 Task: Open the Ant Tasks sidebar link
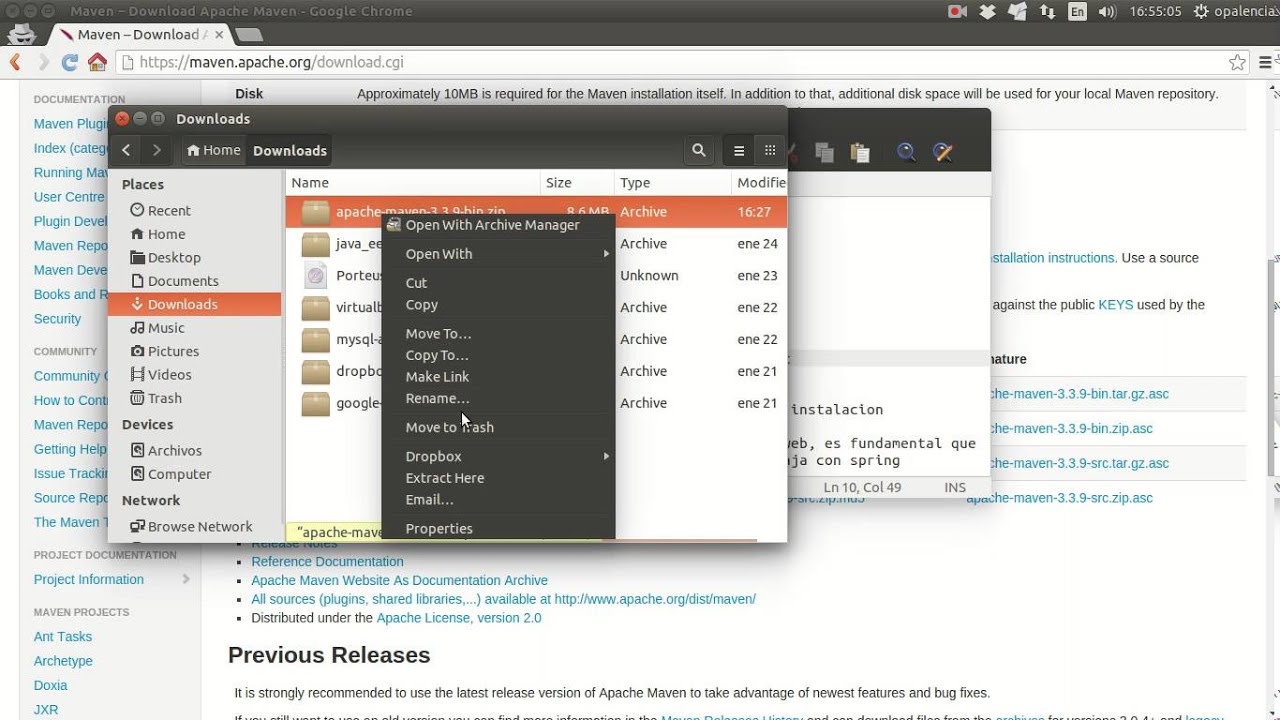[63, 636]
